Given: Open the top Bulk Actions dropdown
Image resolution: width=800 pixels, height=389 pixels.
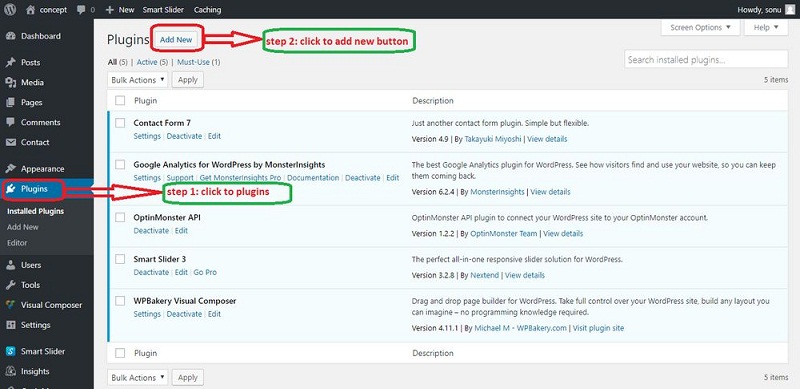Looking at the screenshot, I should 138,80.
